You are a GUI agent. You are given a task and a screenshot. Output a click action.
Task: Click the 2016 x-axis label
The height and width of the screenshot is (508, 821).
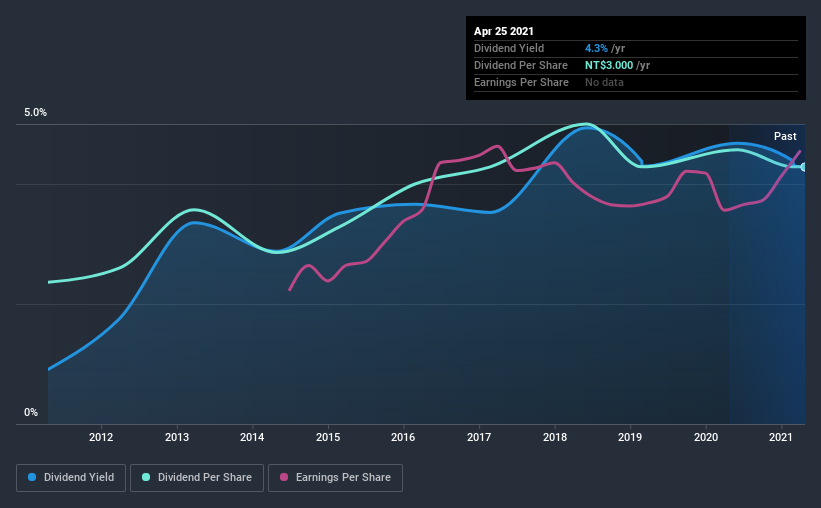point(403,437)
